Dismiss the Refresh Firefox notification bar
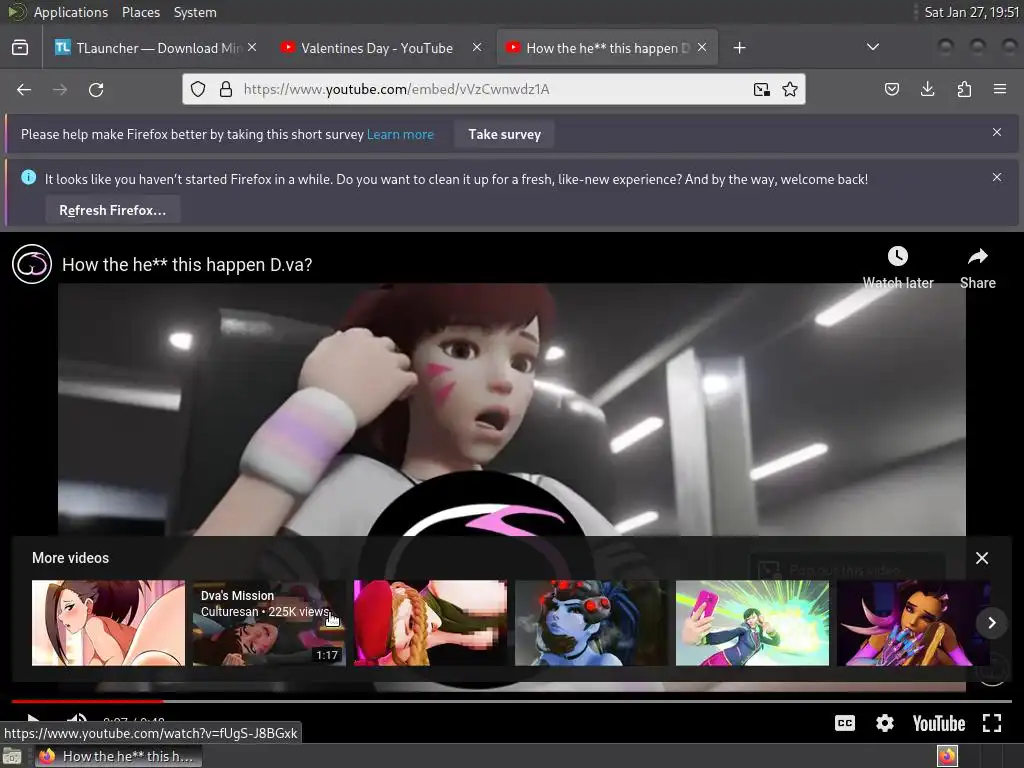Screen dimensions: 1024x768 (997, 177)
